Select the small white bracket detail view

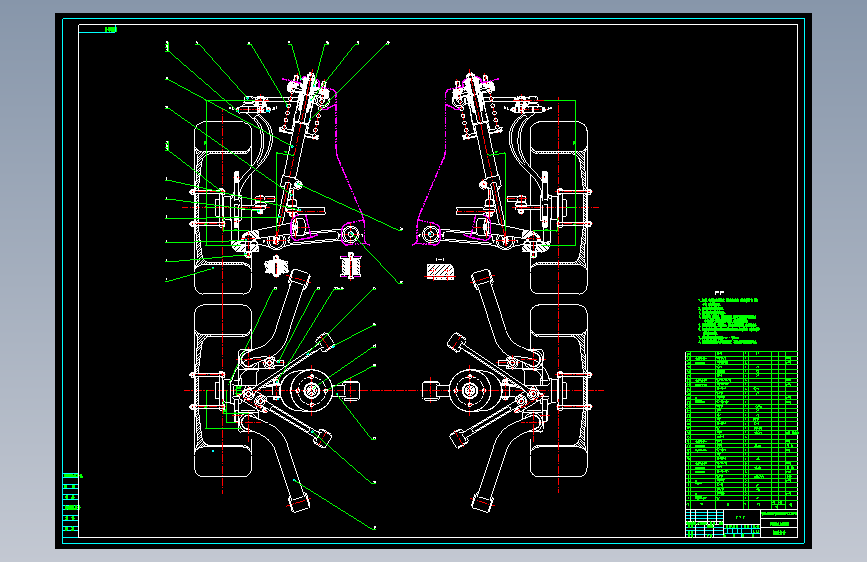[276, 267]
